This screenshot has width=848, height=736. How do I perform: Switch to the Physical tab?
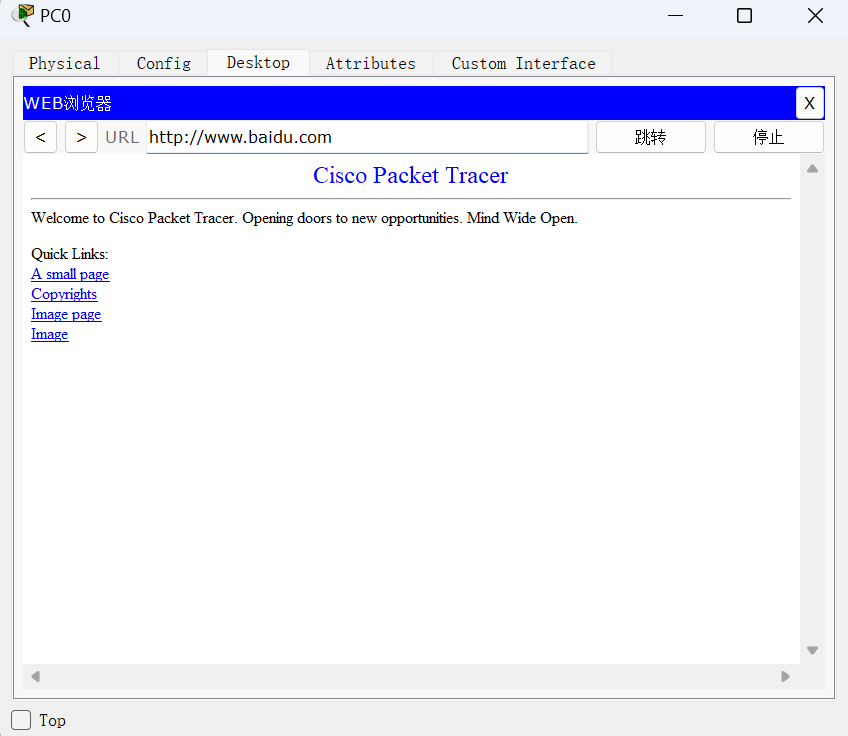tap(65, 63)
